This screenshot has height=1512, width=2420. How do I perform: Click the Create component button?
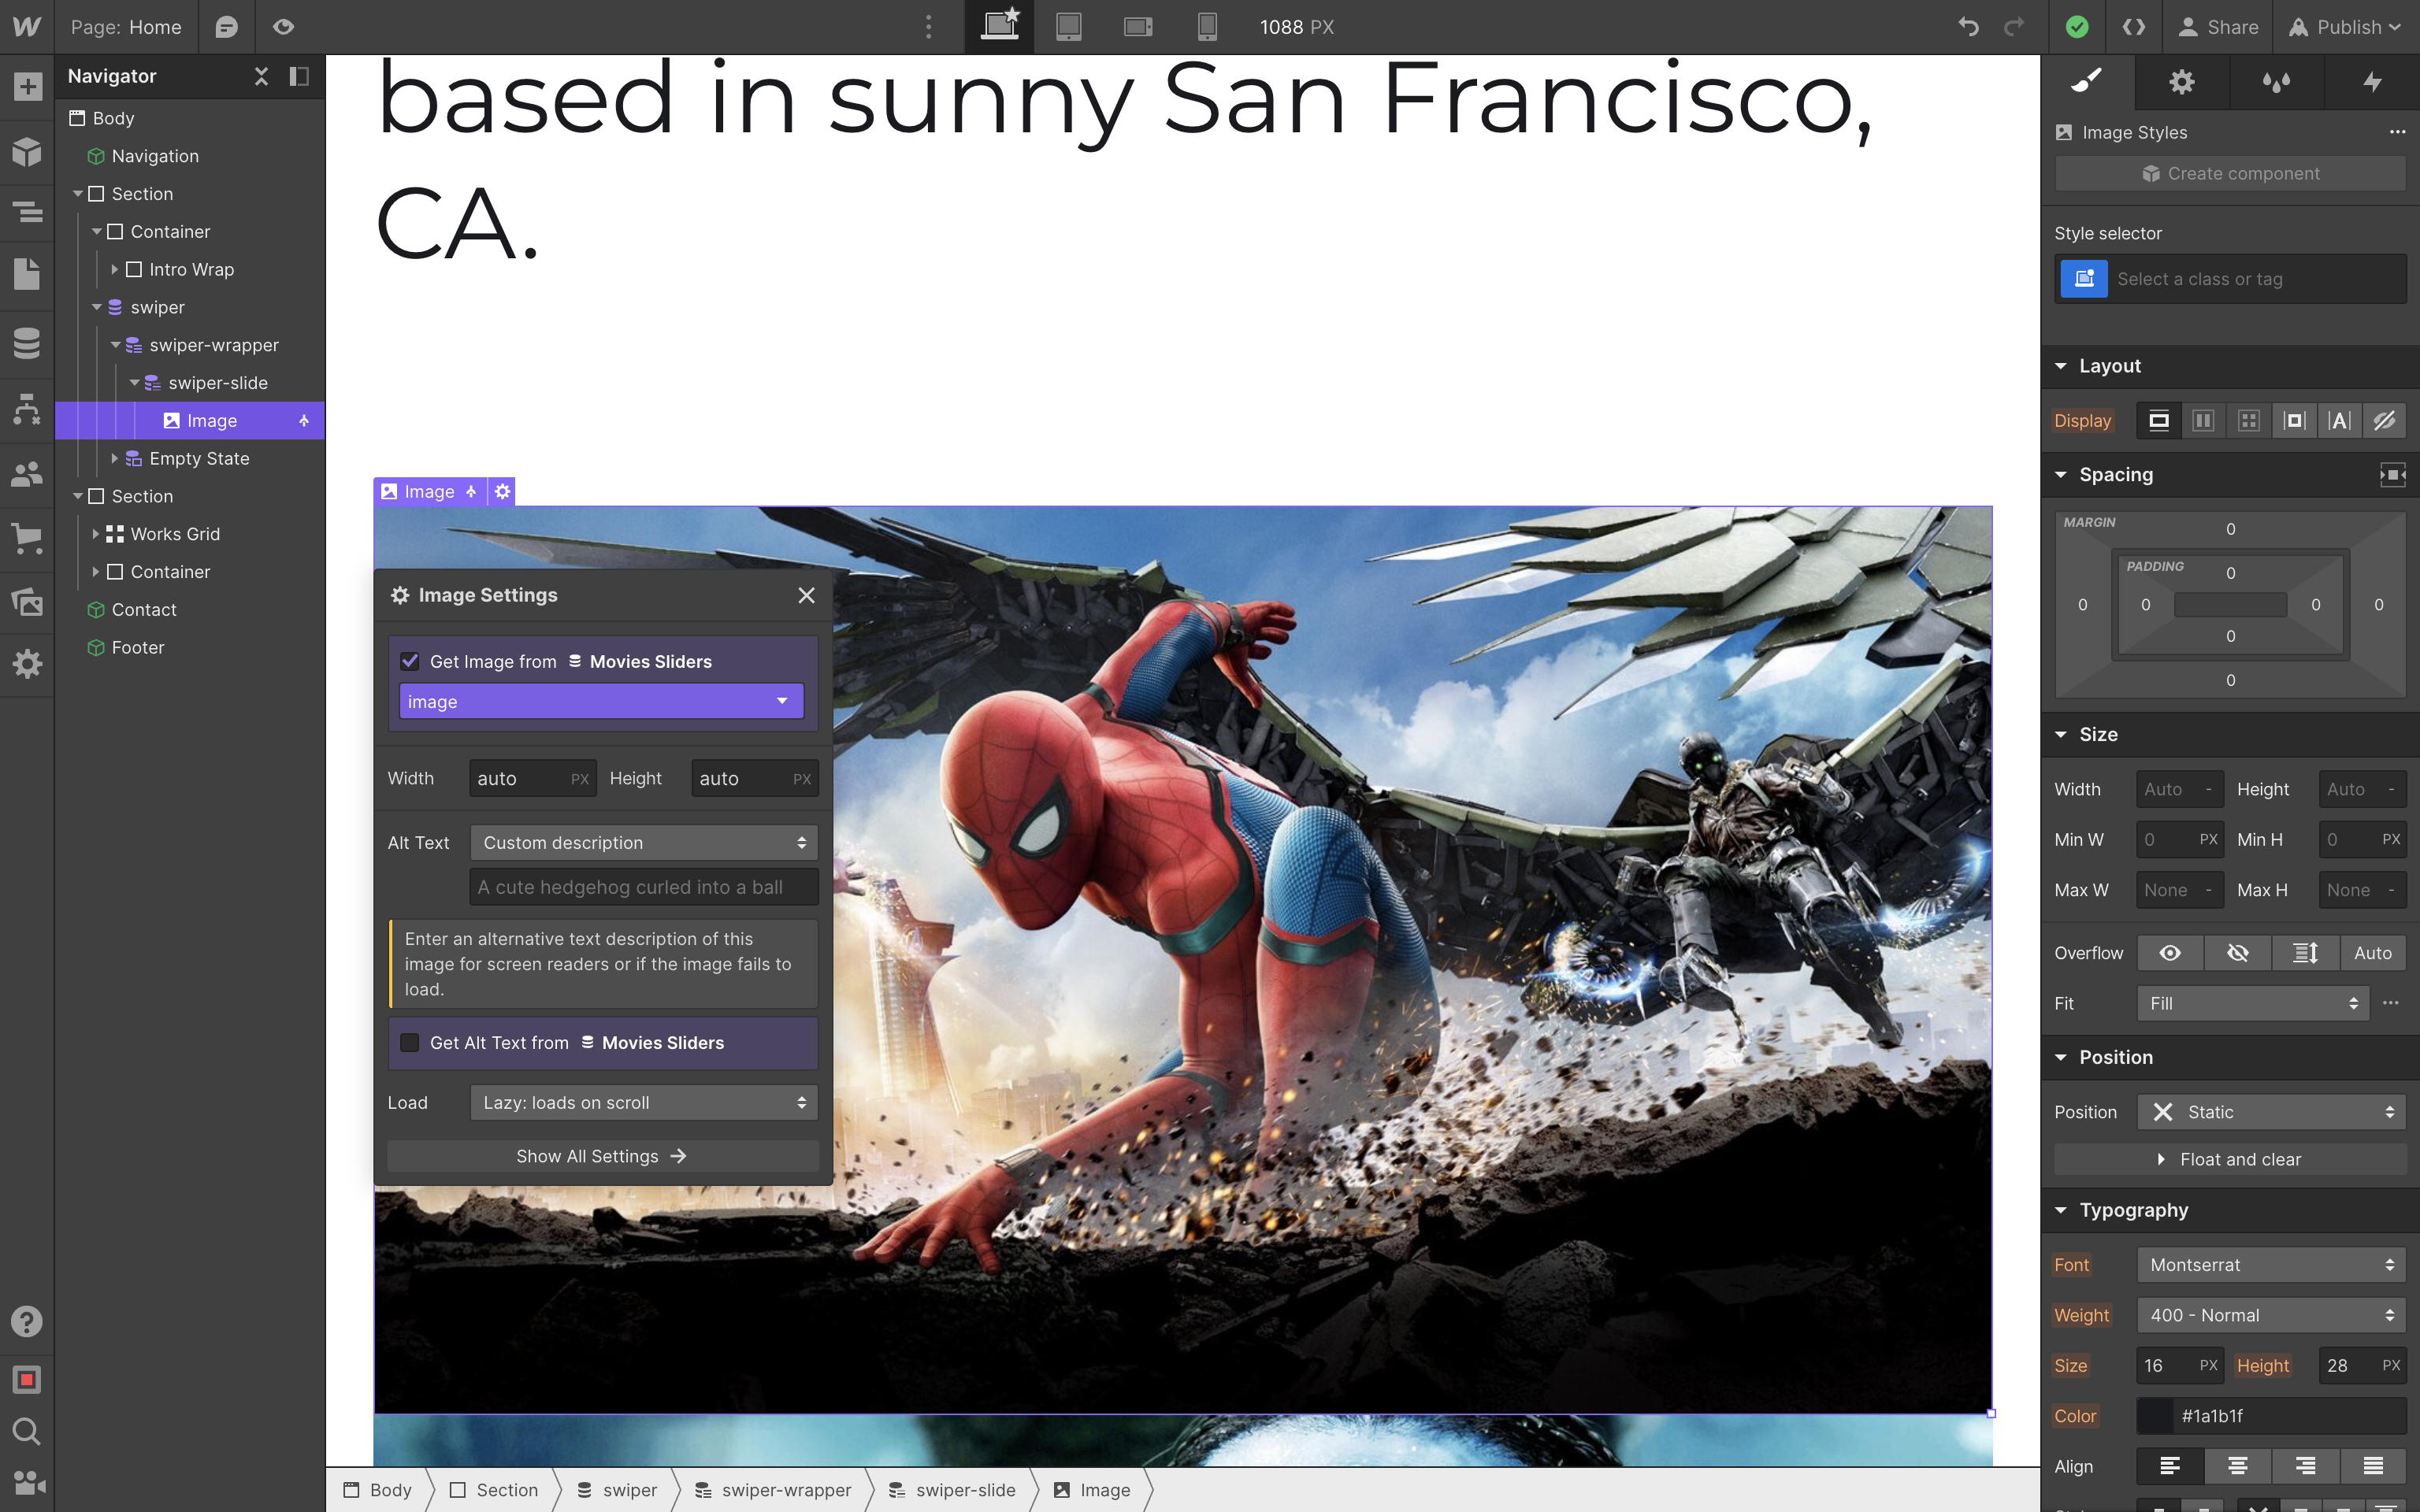click(x=2229, y=173)
